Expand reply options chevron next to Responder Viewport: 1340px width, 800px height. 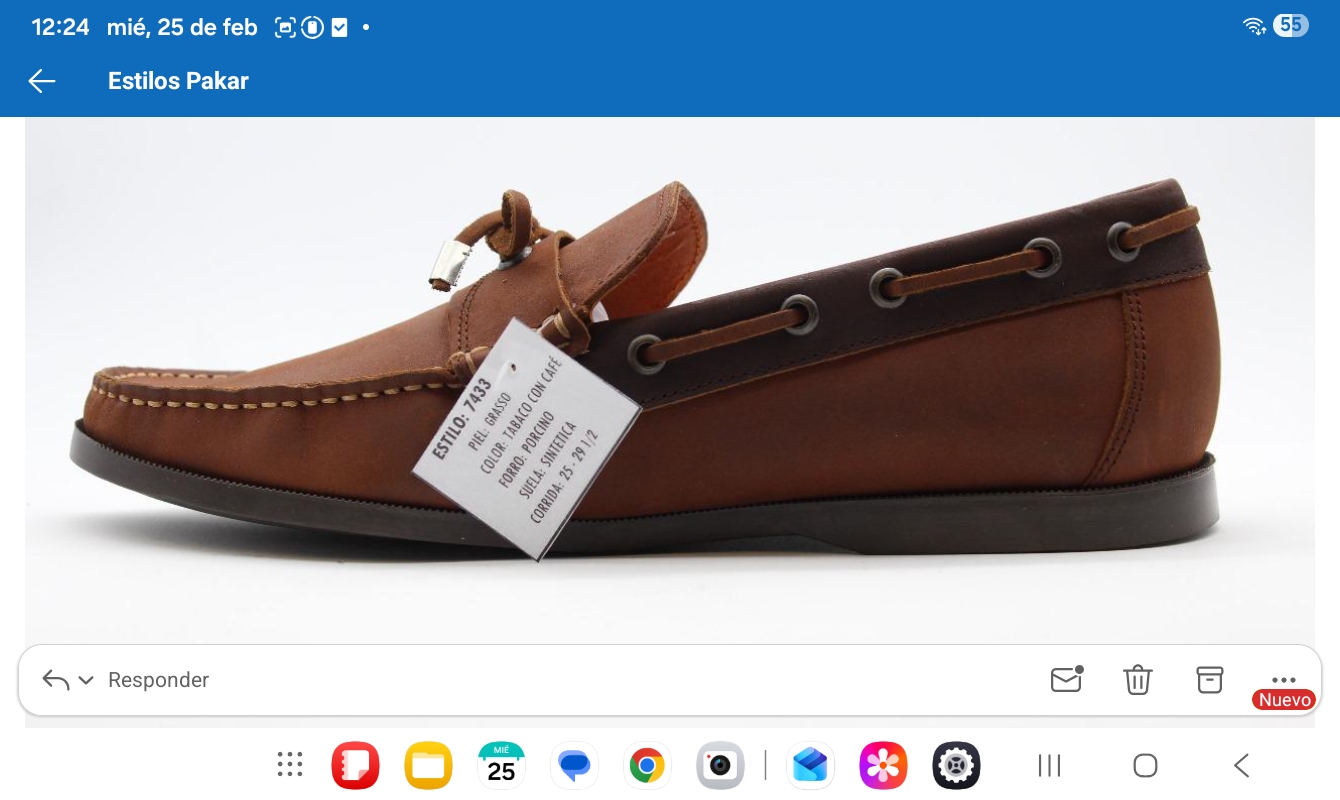tap(86, 680)
